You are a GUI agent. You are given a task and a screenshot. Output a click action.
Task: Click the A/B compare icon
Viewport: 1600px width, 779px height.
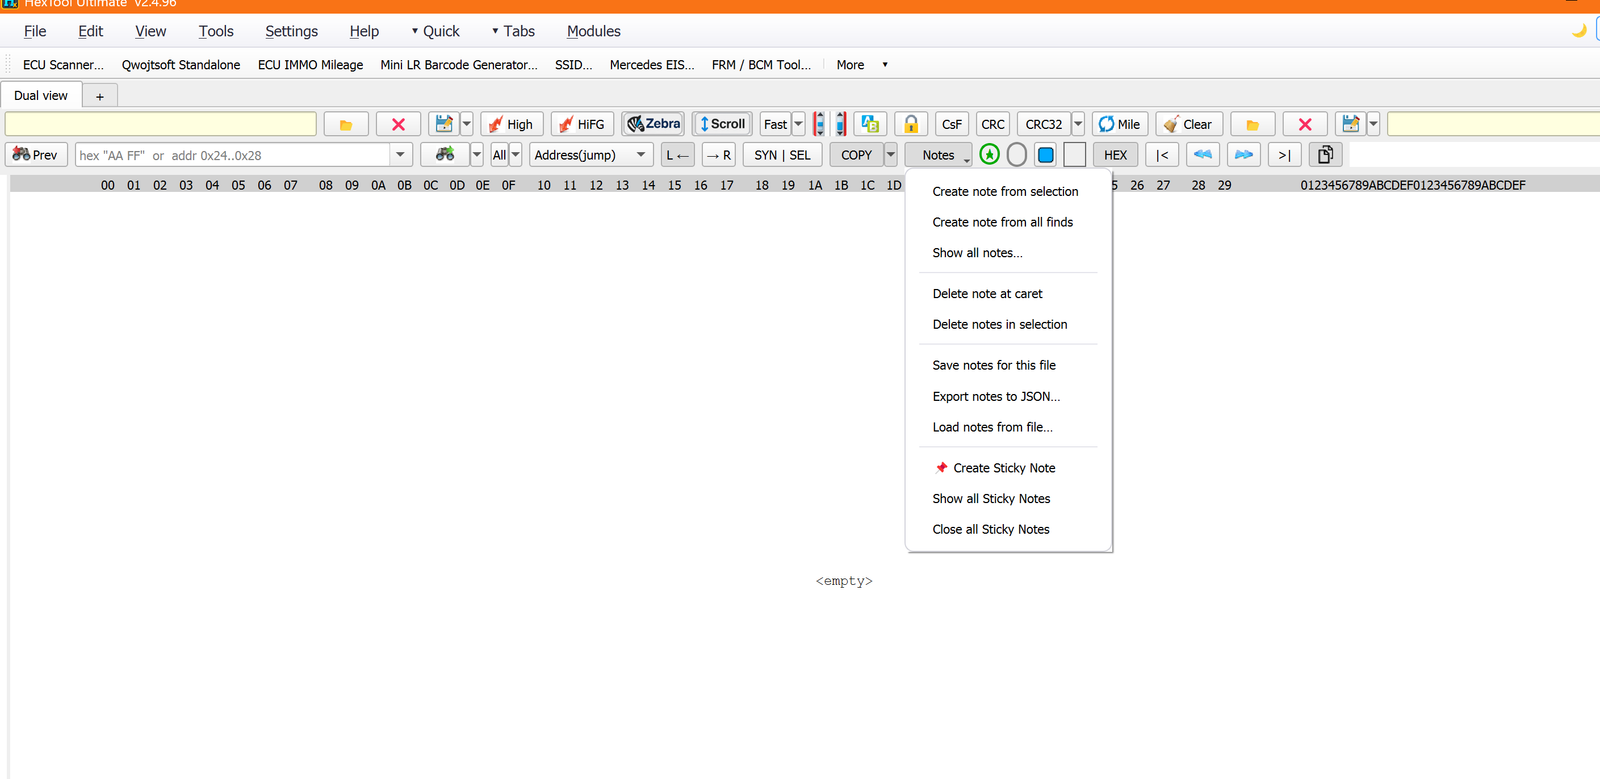click(870, 124)
